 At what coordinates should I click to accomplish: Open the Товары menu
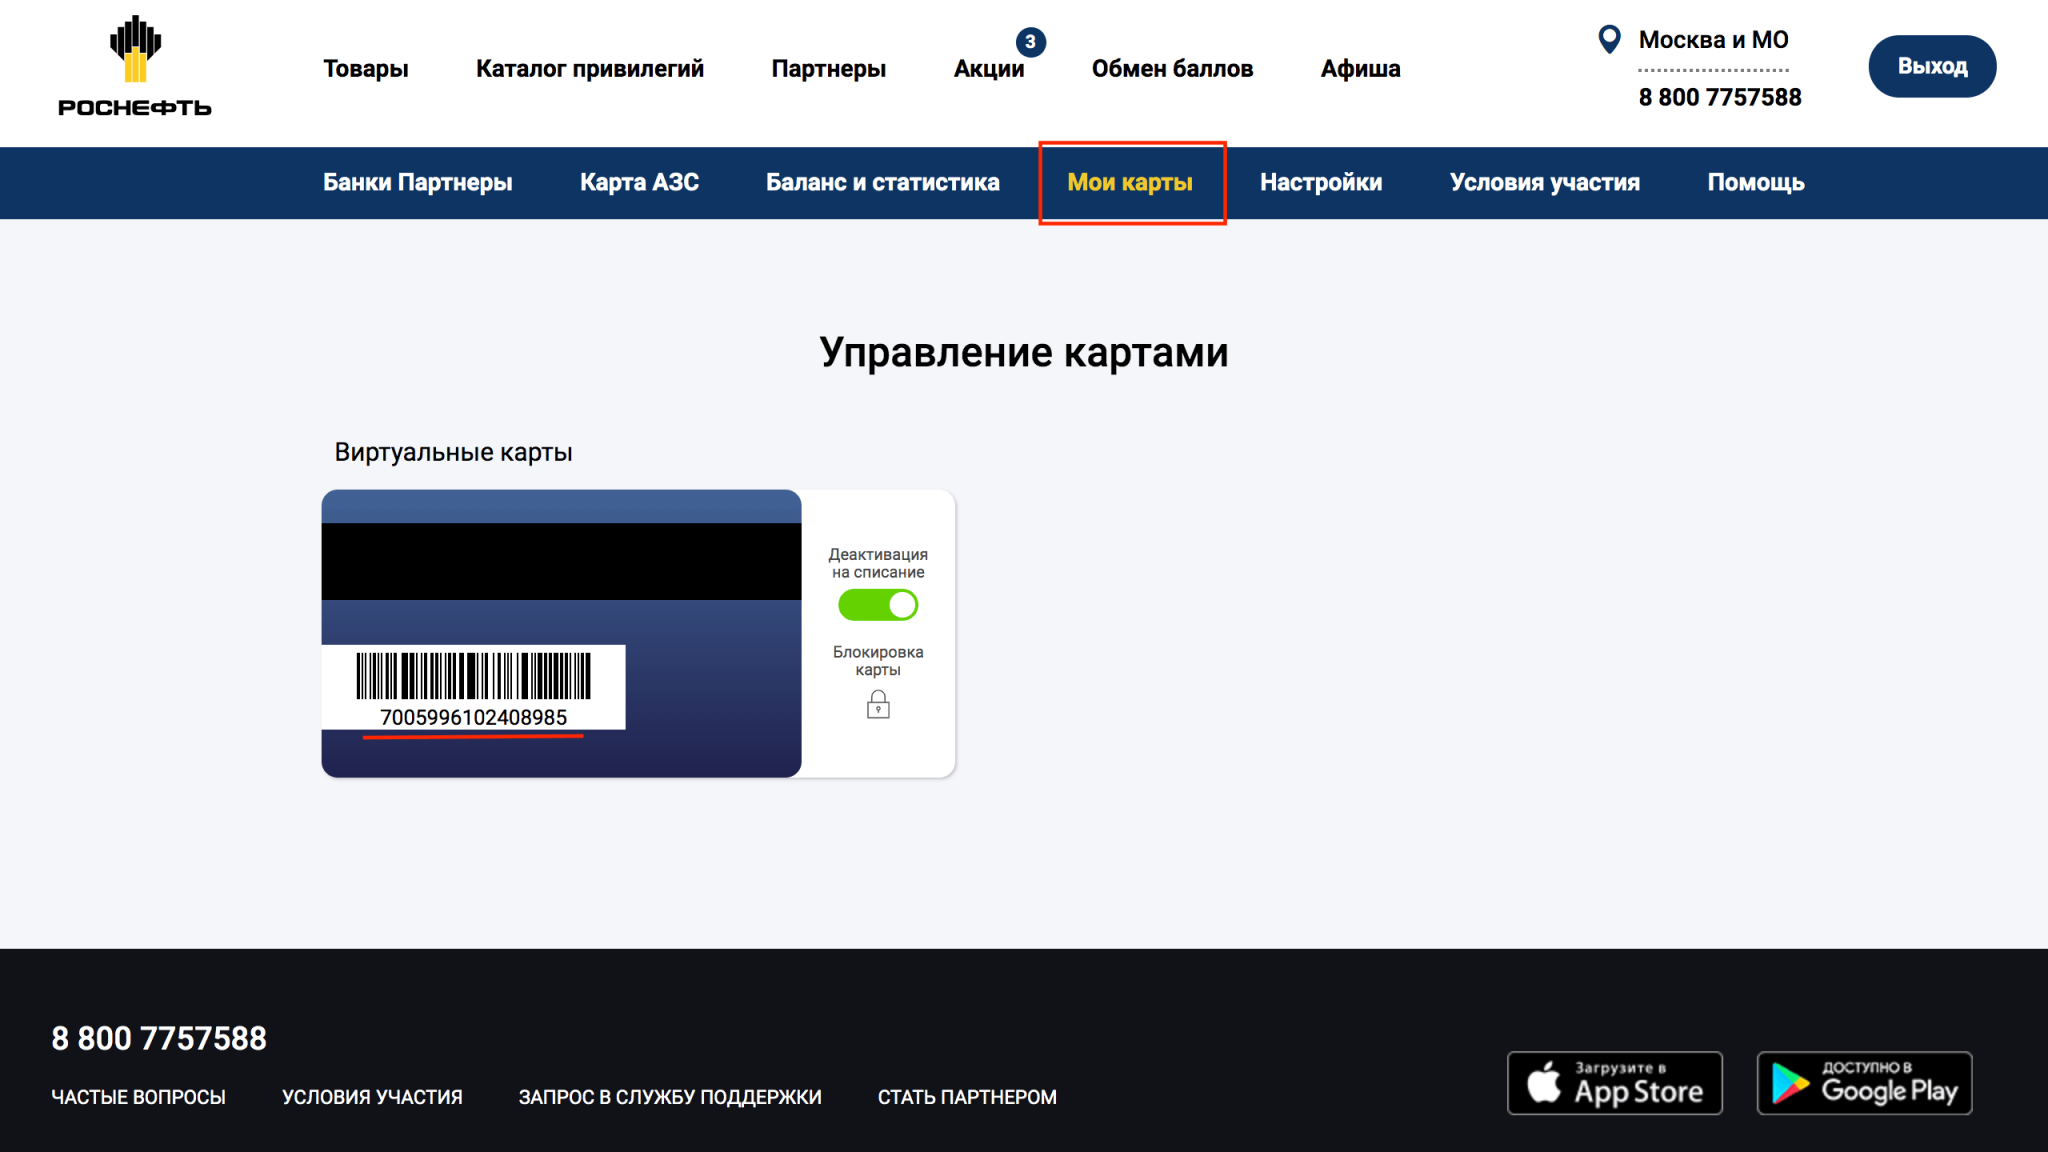(366, 69)
